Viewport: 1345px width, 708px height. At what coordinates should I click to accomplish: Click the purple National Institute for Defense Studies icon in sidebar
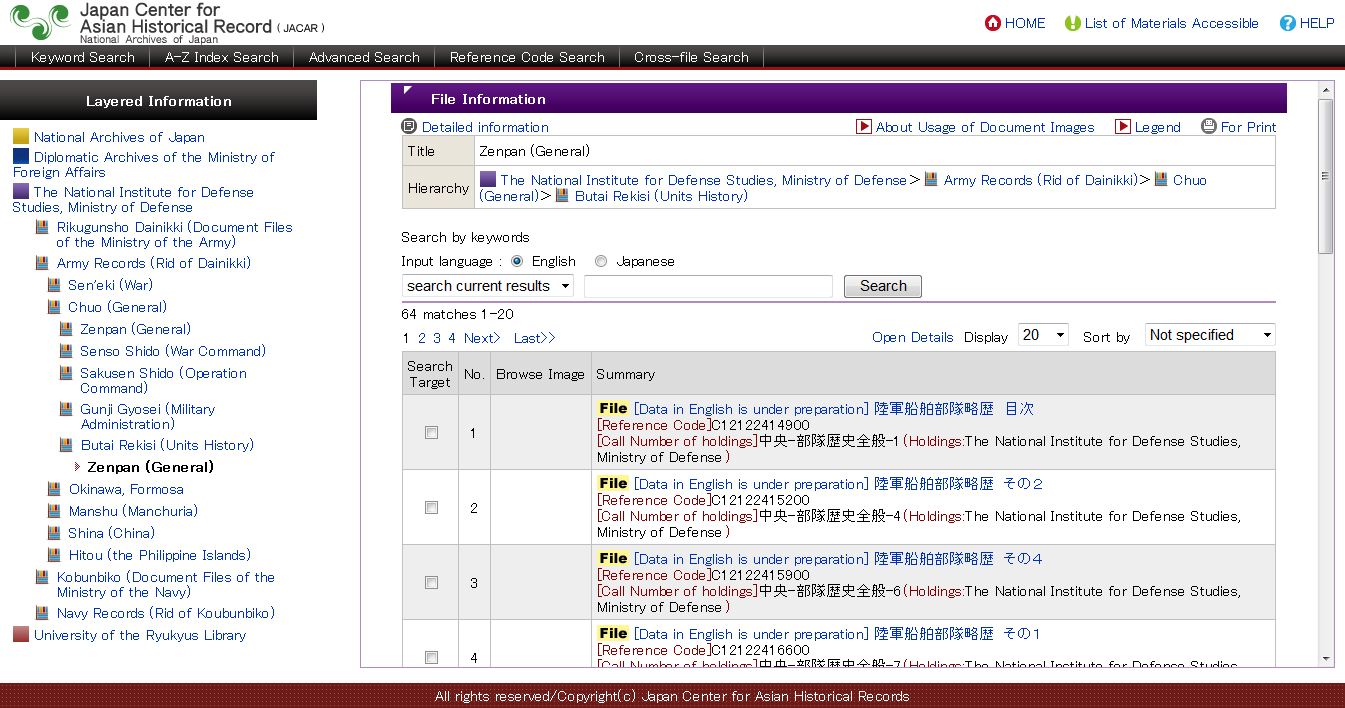pyautogui.click(x=21, y=191)
